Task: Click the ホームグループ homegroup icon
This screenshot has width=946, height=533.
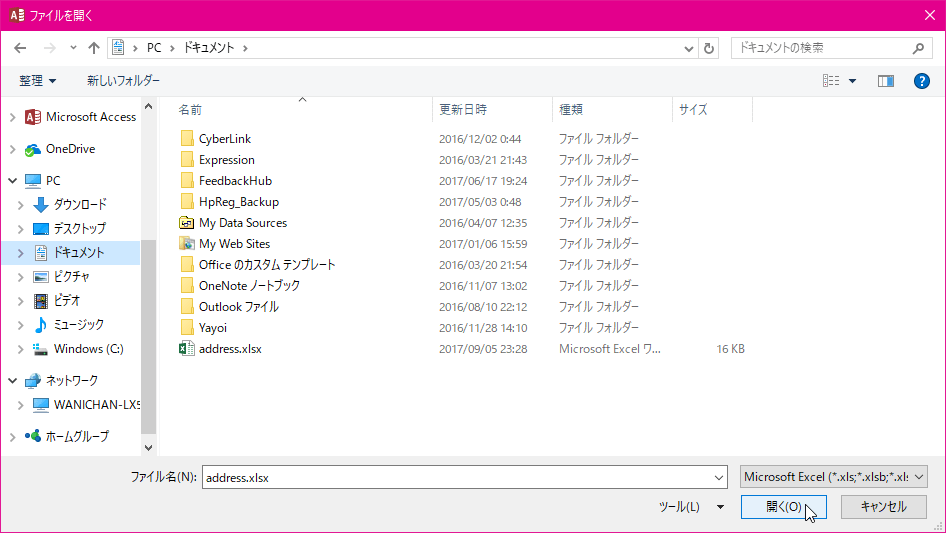Action: 33,436
